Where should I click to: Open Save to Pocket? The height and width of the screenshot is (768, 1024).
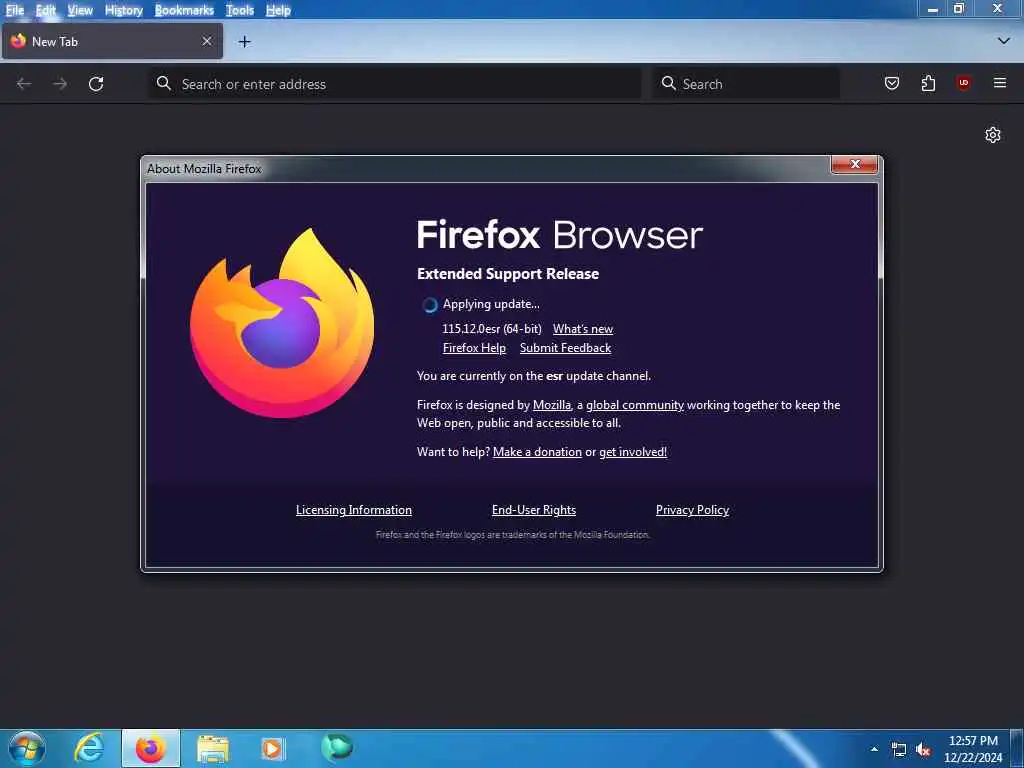(x=891, y=83)
